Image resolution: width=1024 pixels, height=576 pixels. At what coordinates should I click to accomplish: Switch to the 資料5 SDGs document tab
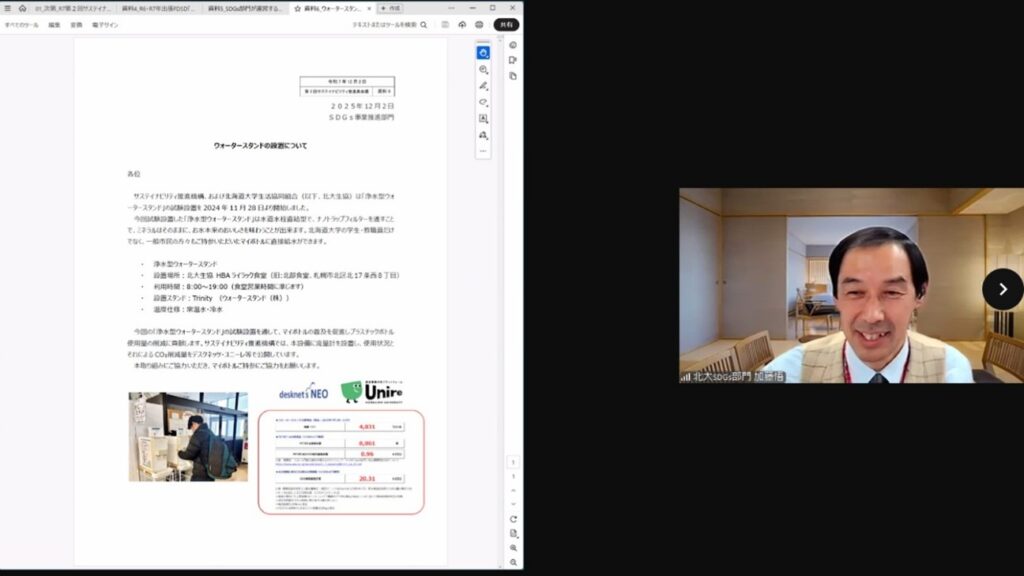tap(245, 8)
